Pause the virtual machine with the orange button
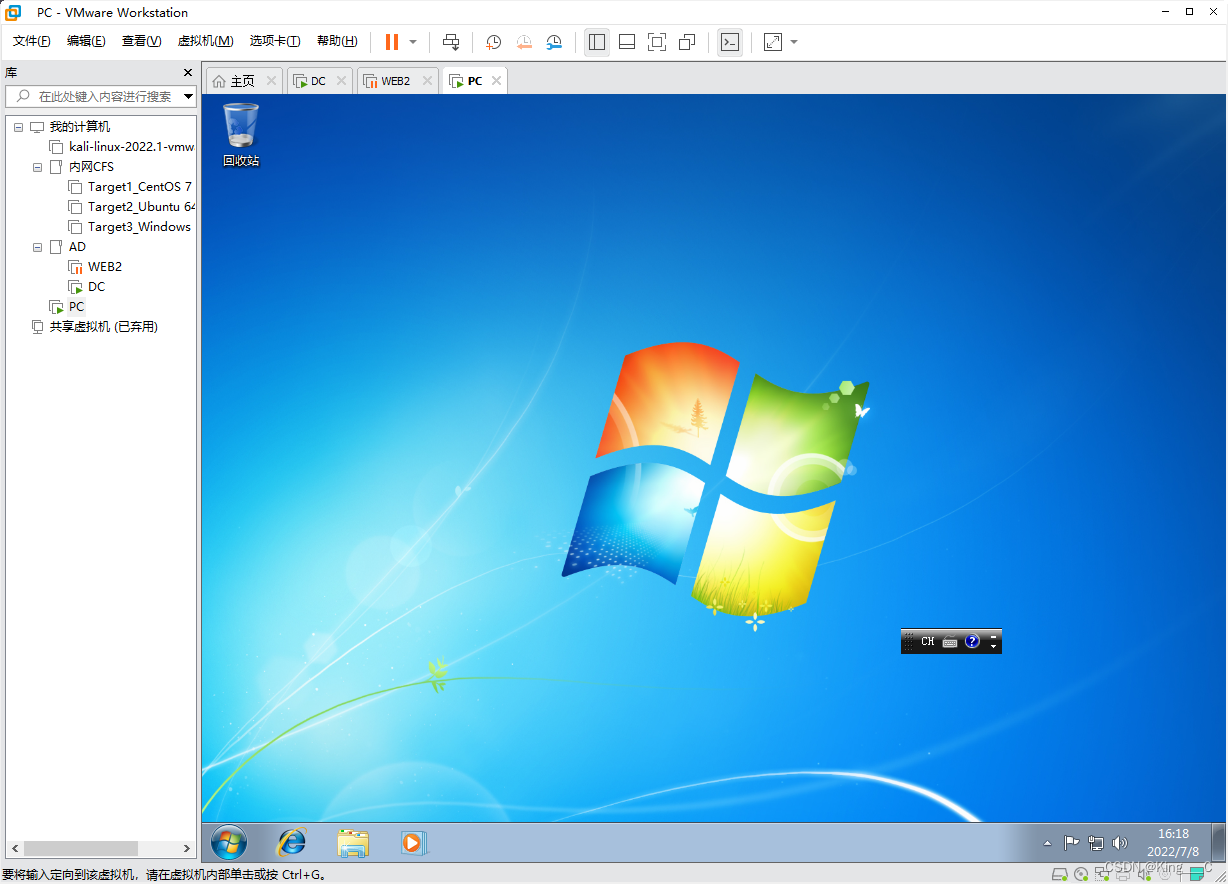 (392, 42)
